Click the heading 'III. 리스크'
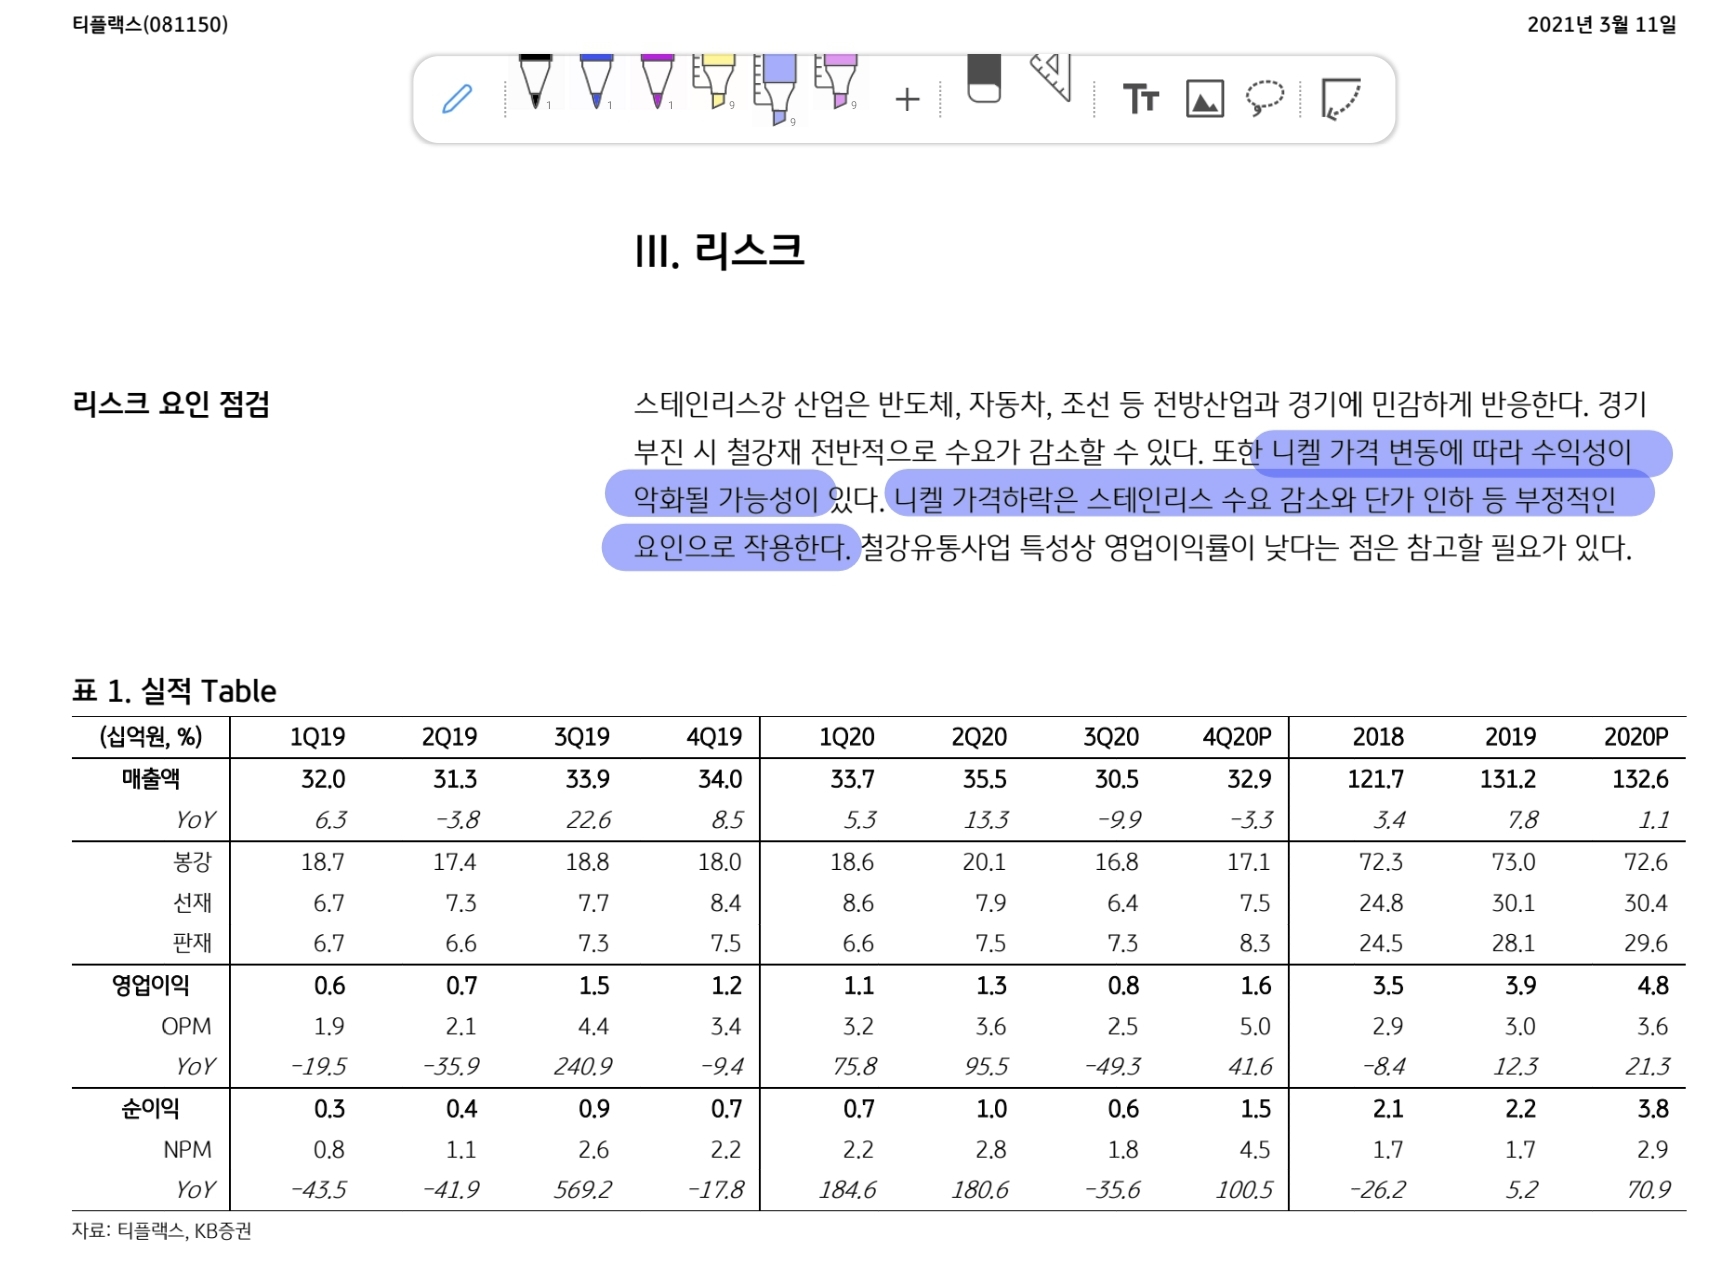This screenshot has height=1268, width=1730. pyautogui.click(x=719, y=250)
